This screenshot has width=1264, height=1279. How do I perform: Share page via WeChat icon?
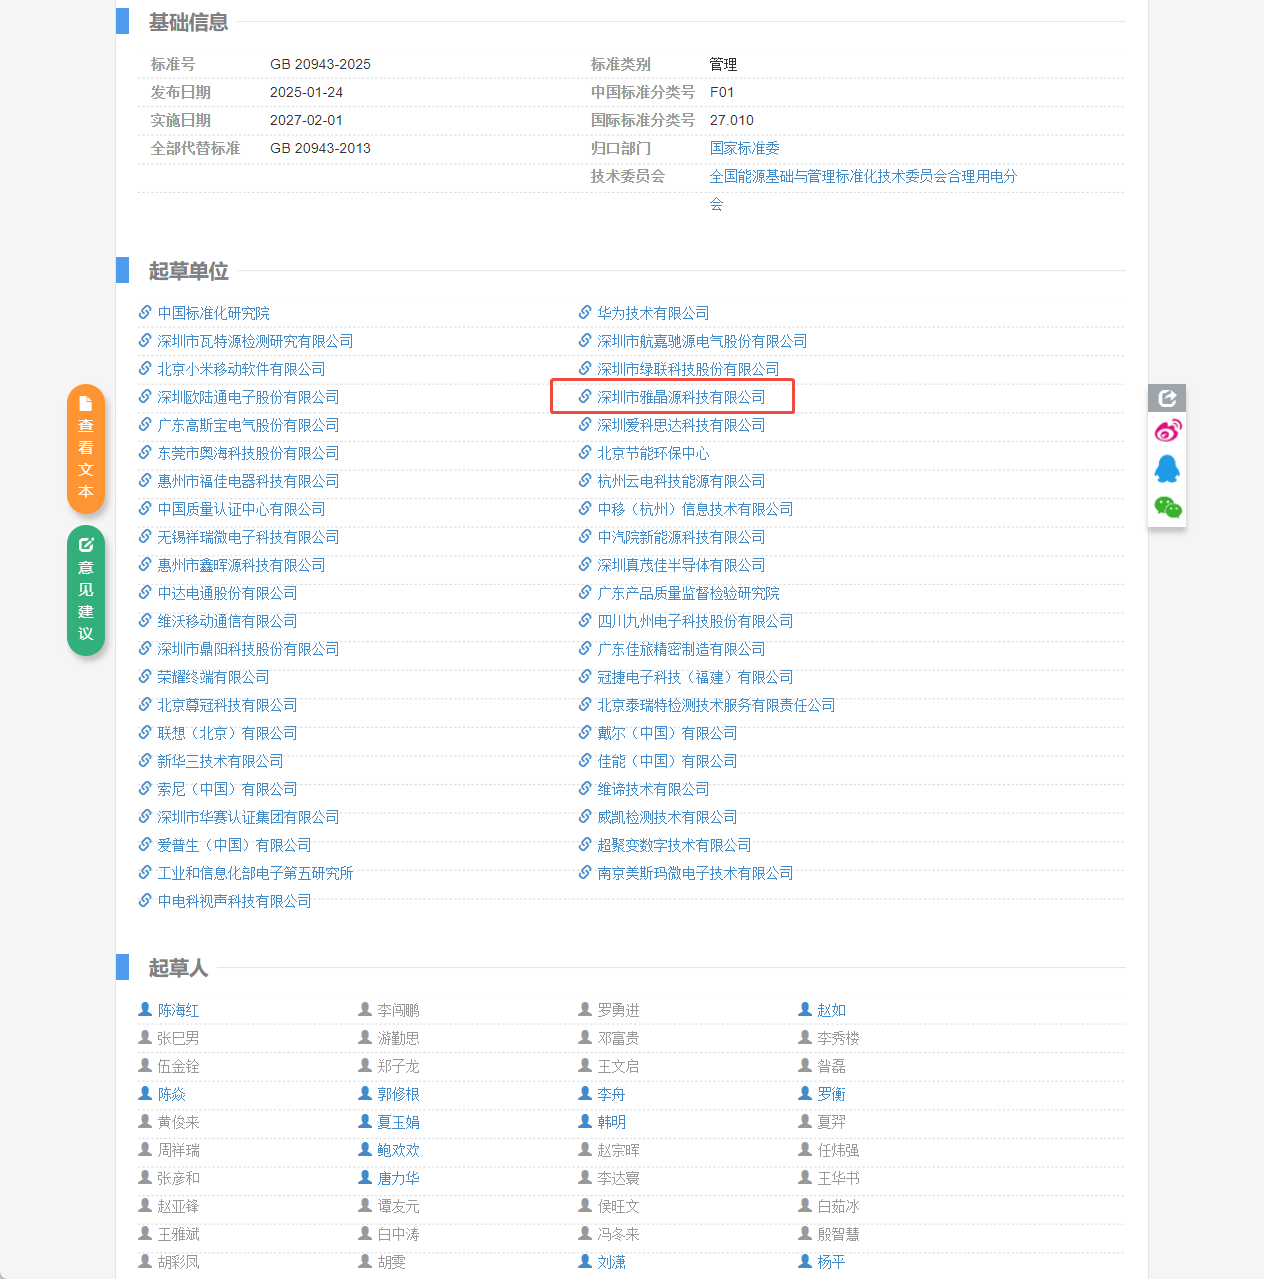1167,507
